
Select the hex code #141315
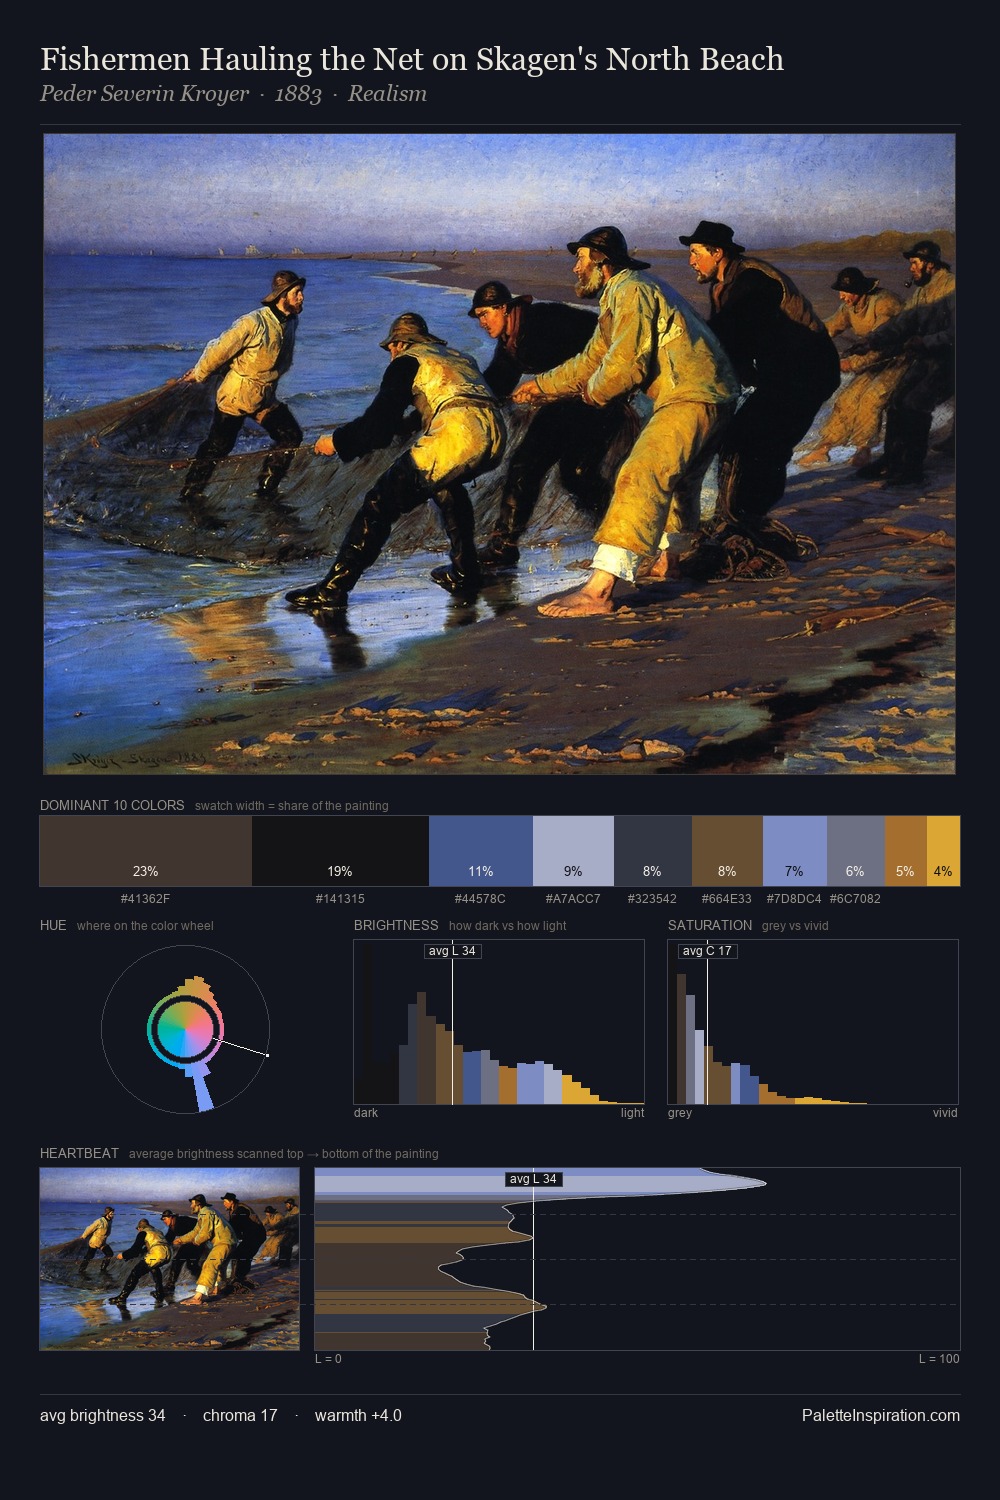point(340,899)
